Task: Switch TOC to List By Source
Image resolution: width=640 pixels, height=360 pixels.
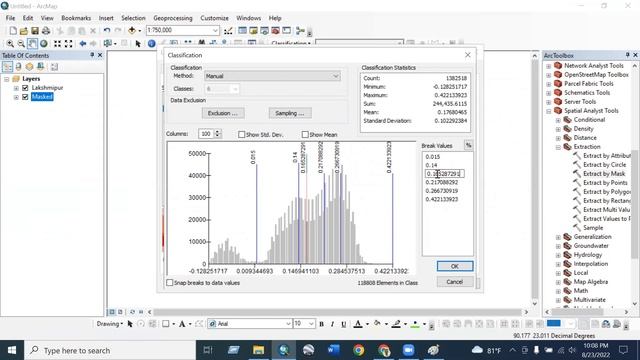Action: coord(18,67)
